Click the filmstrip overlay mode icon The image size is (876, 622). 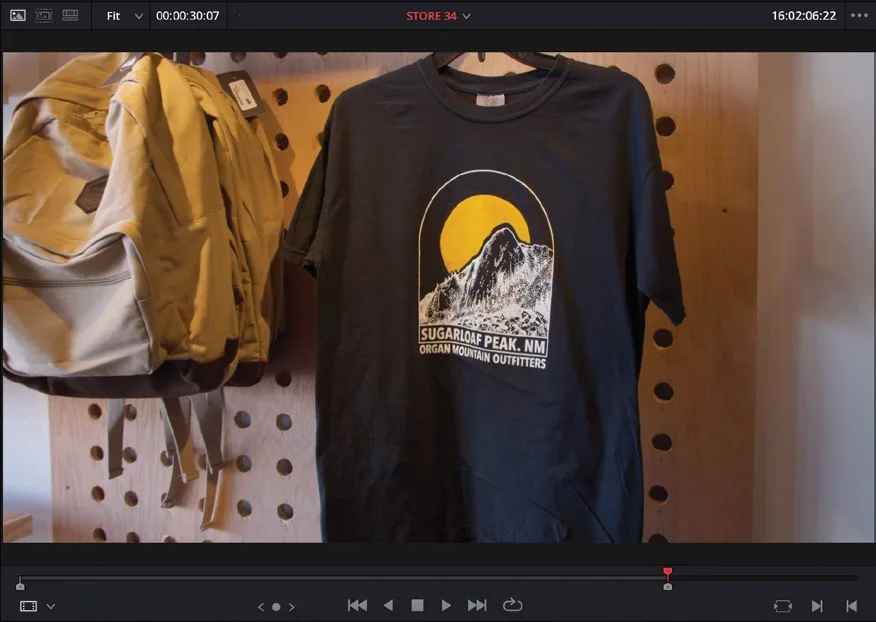point(28,606)
